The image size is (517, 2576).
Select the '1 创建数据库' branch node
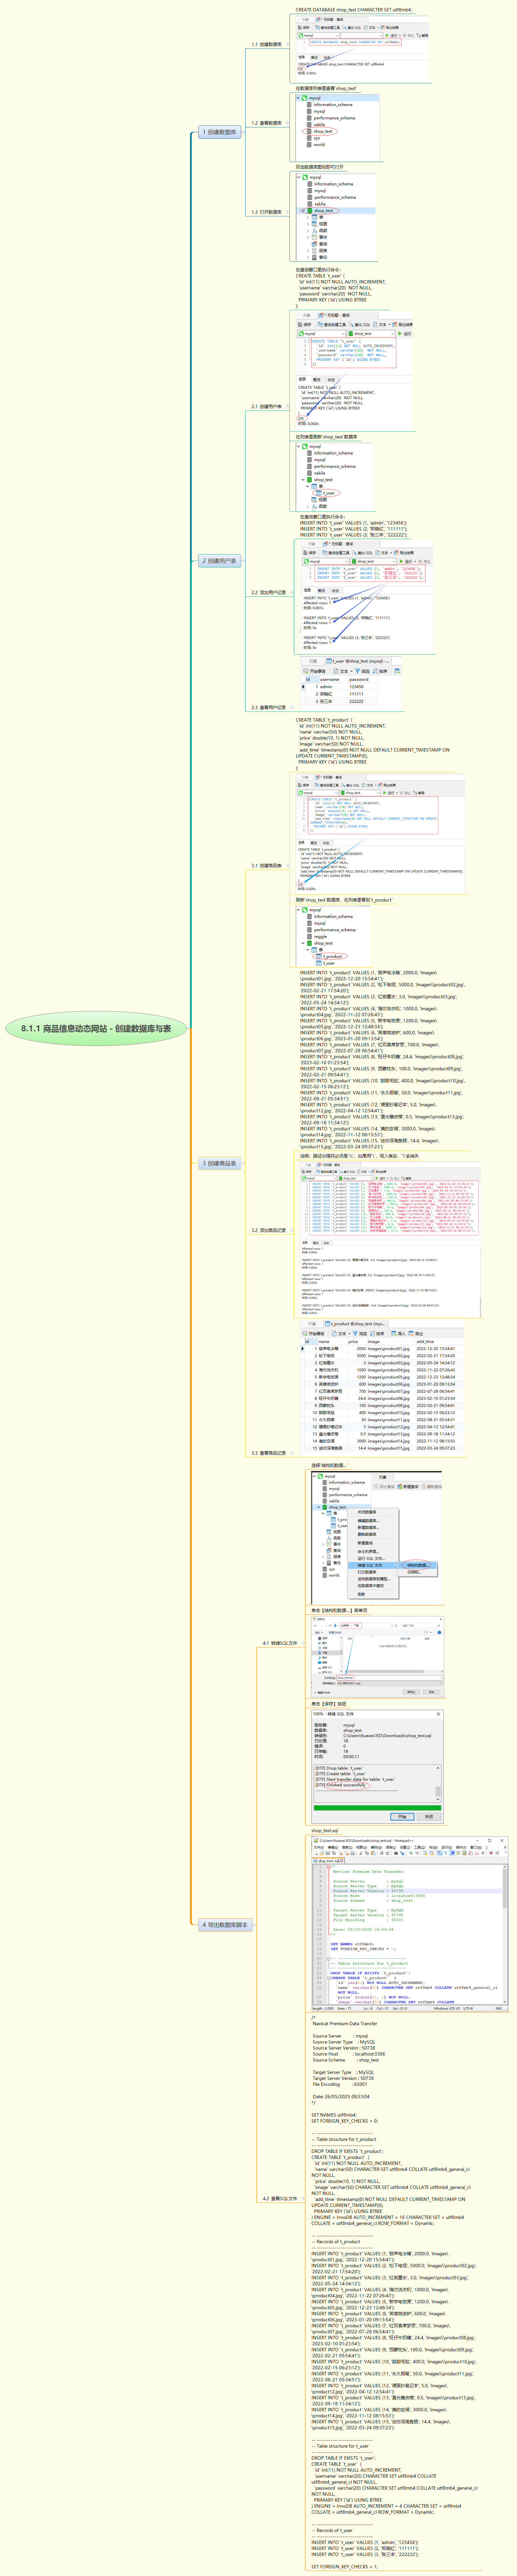pyautogui.click(x=219, y=132)
